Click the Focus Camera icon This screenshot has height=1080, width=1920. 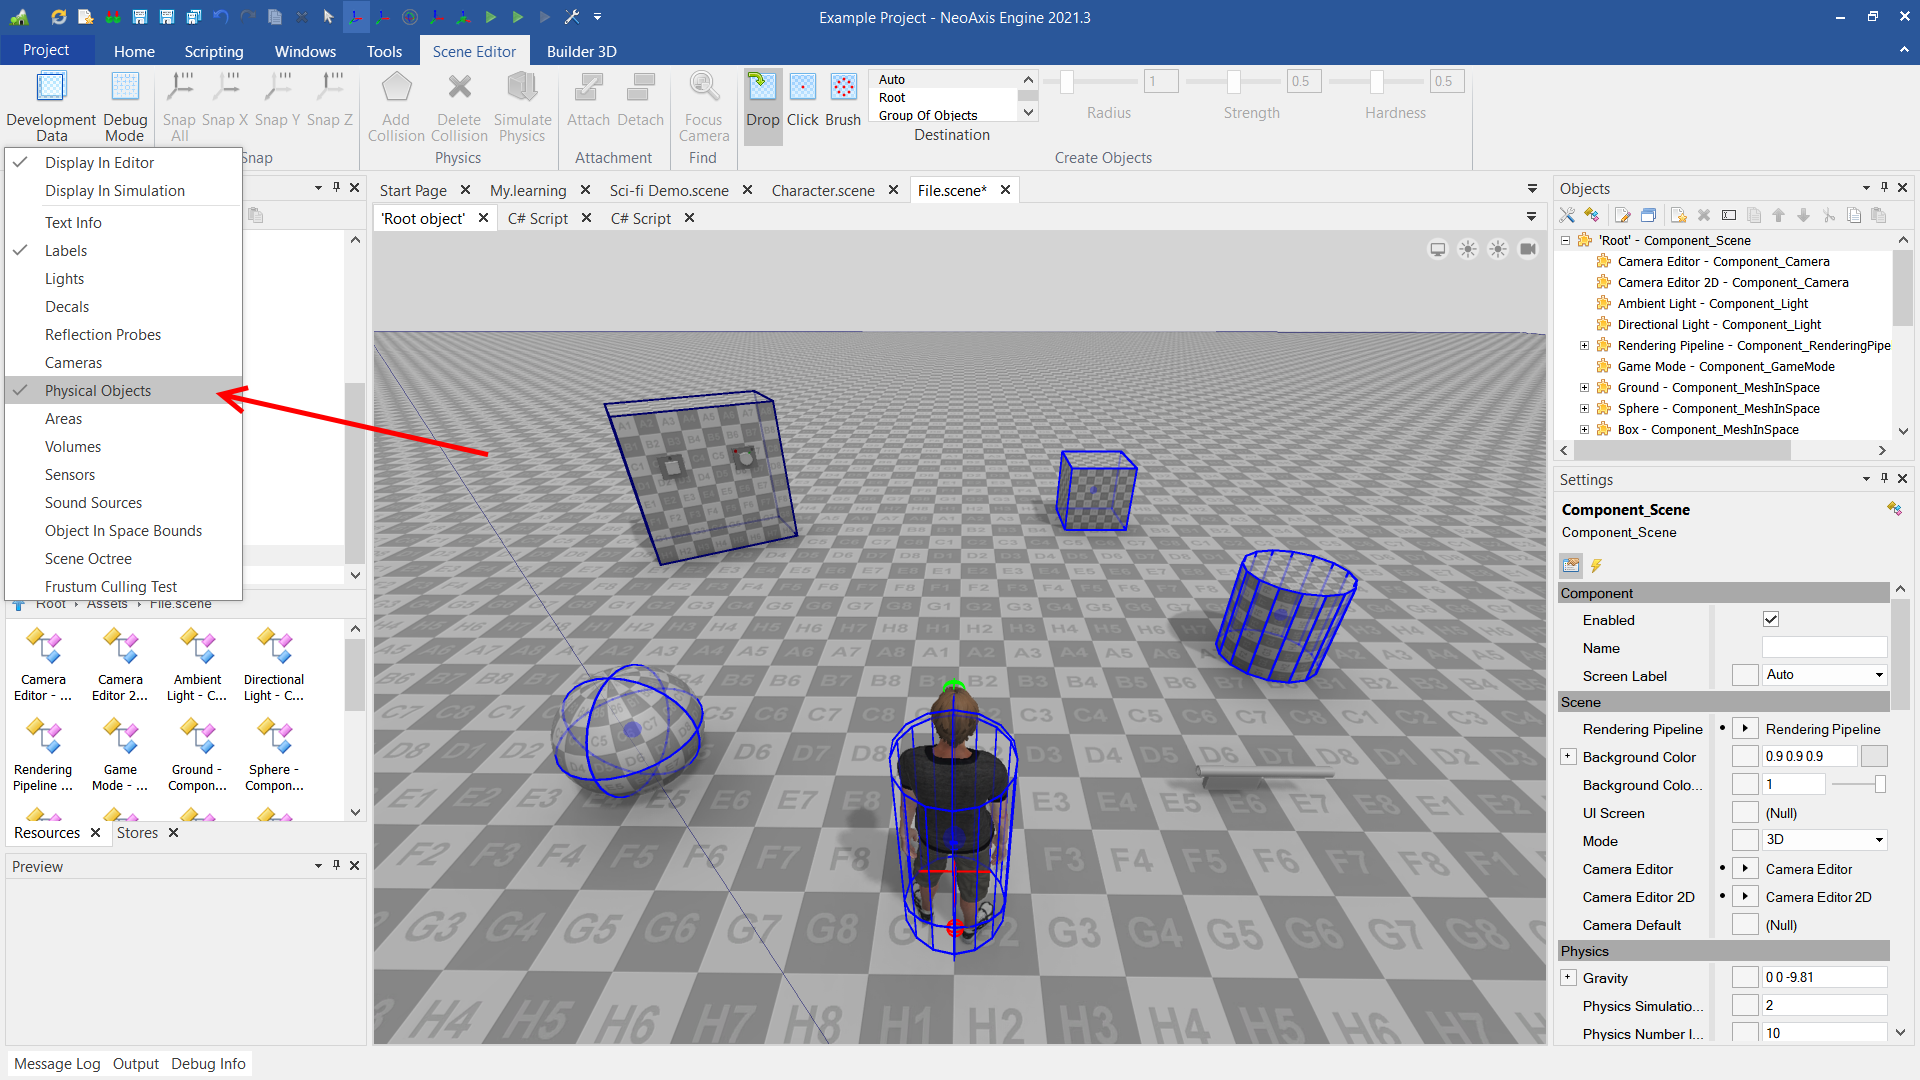pyautogui.click(x=704, y=88)
